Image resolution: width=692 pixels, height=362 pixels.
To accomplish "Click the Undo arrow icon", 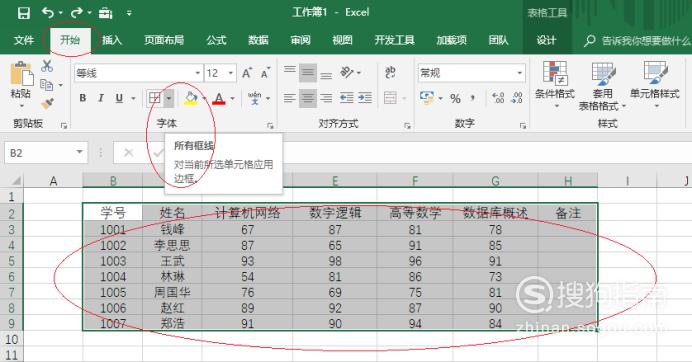I will [x=48, y=13].
